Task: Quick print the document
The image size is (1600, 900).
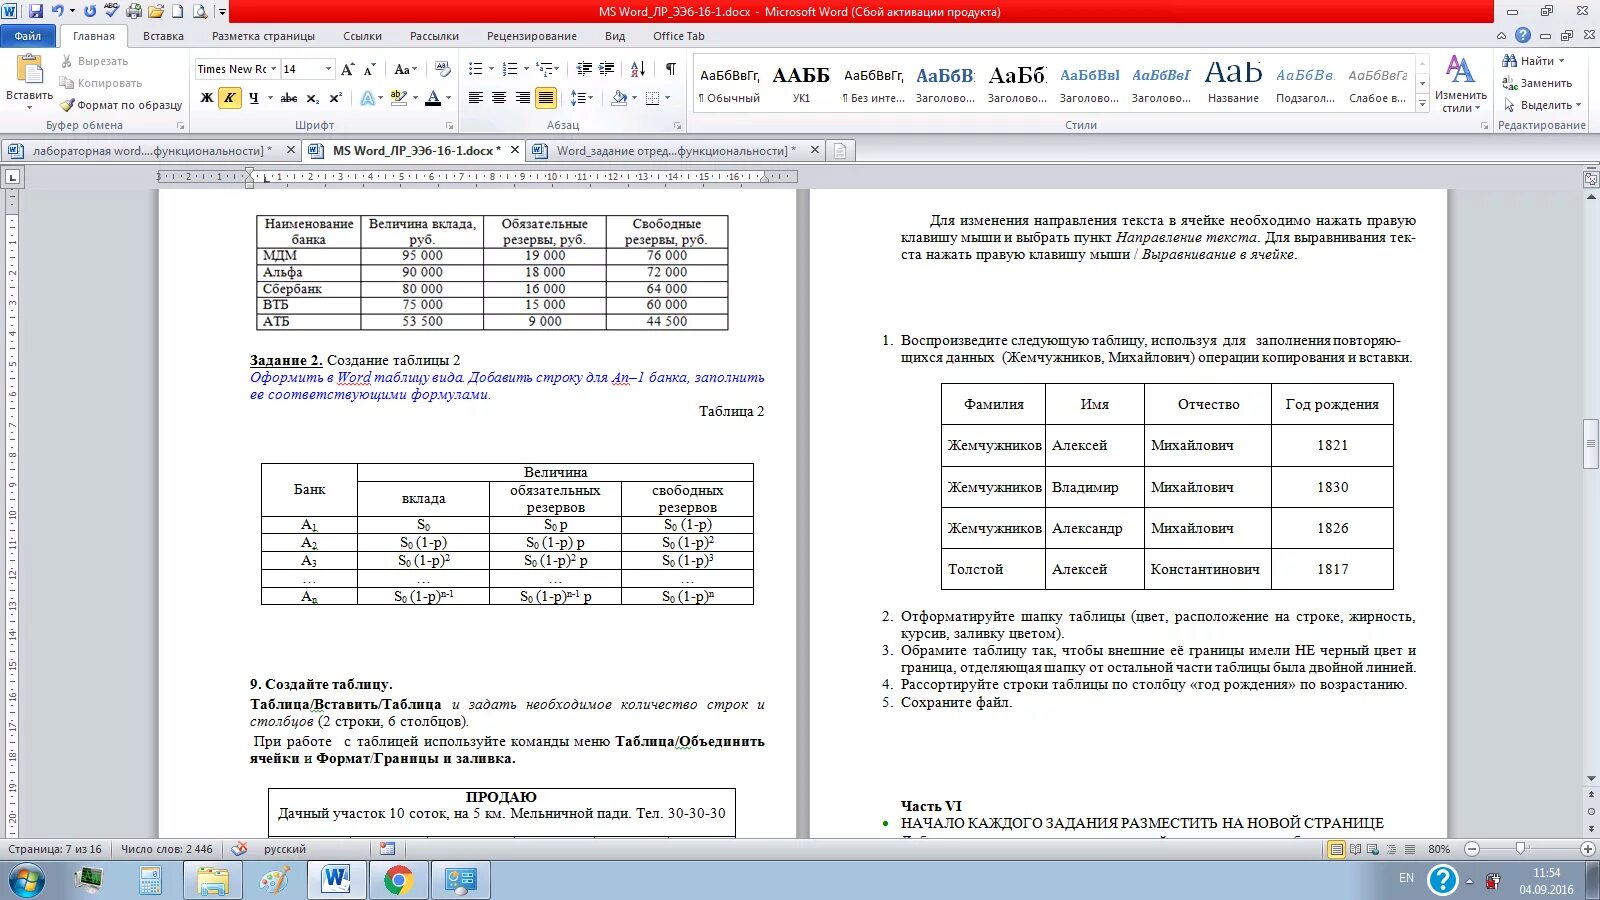Action: coord(134,11)
